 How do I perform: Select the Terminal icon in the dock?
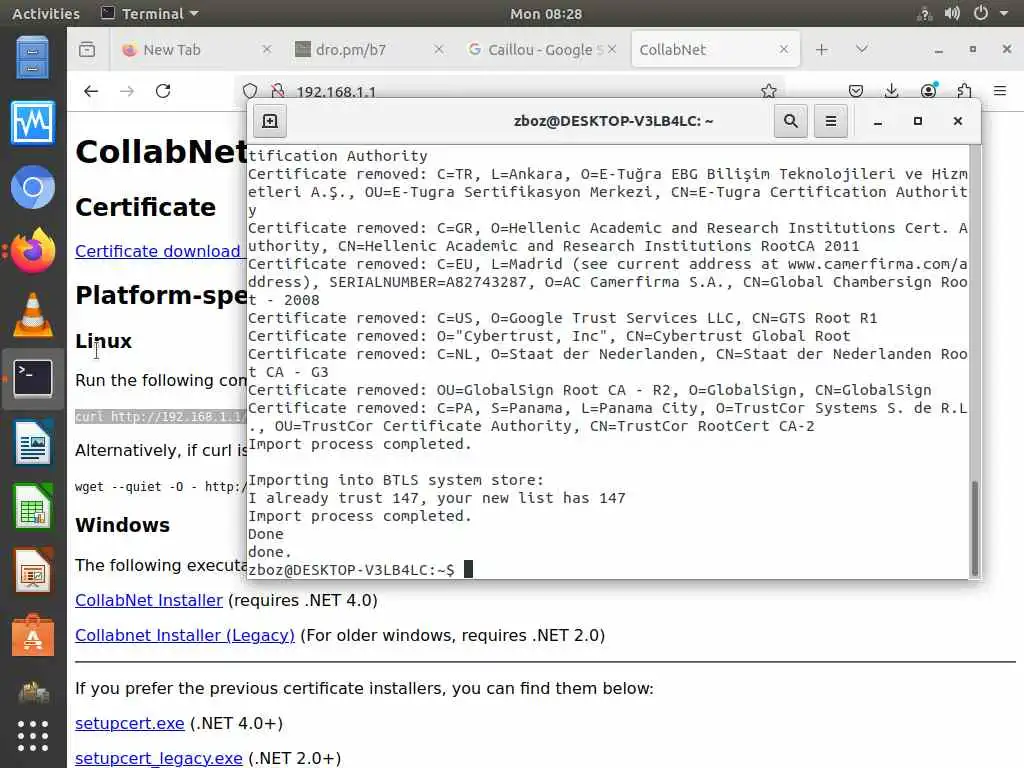(x=33, y=378)
